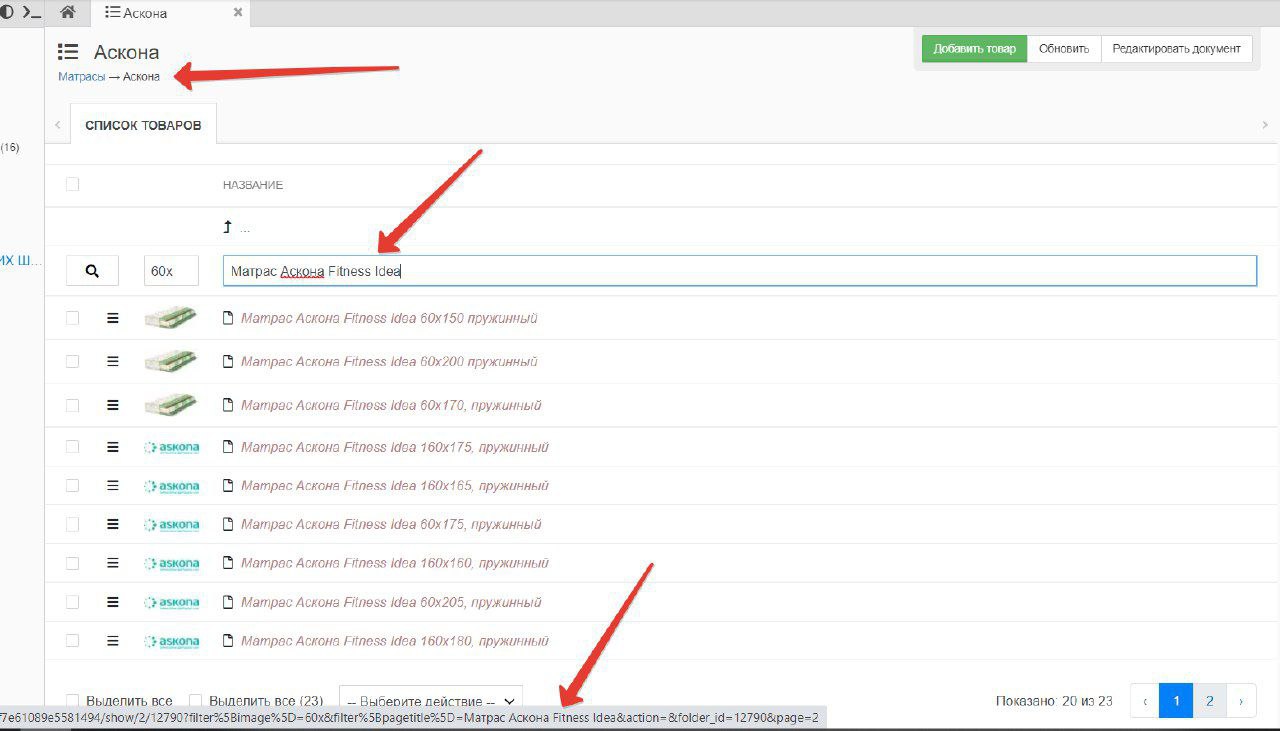
Task: Check the box for 60x175 mattress row
Action: point(72,524)
